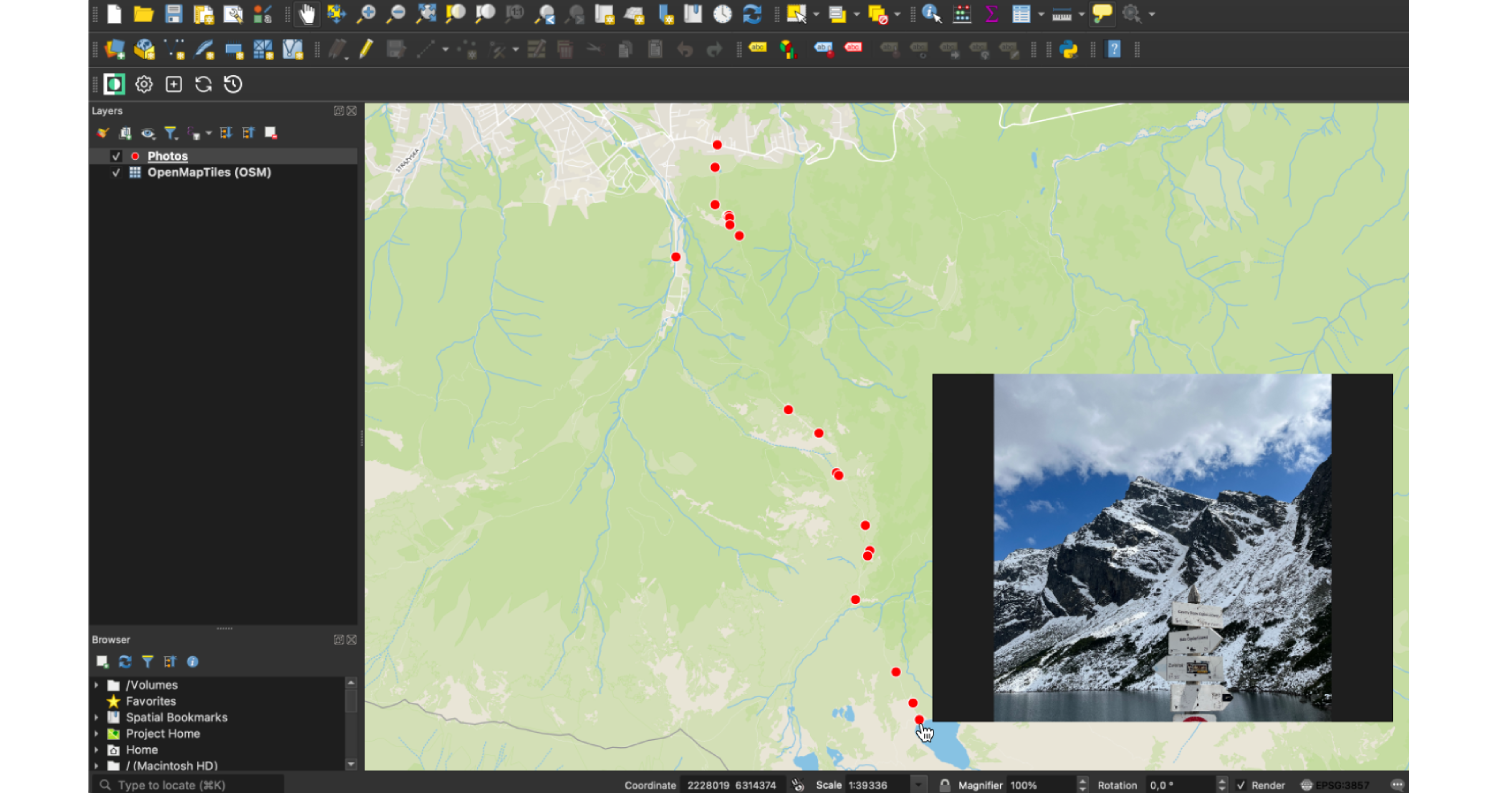Image resolution: width=1500 pixels, height=793 pixels.
Task: Hide the Photos layer
Action: [116, 156]
